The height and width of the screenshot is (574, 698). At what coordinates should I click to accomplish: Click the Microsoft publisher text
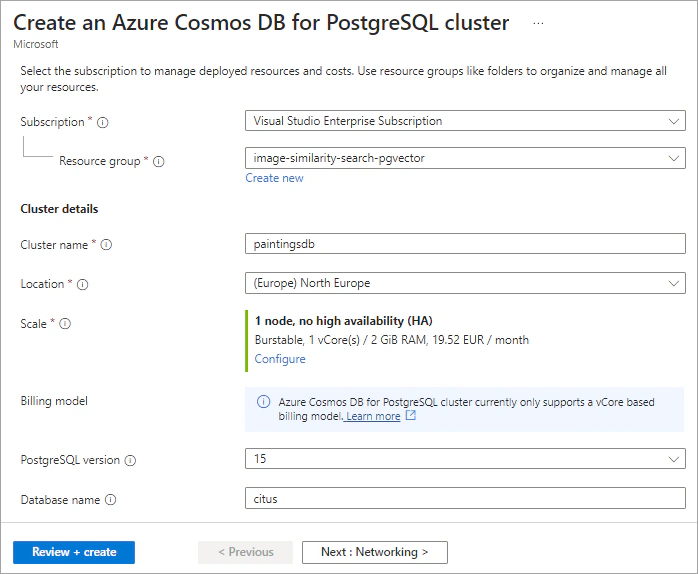(x=36, y=44)
